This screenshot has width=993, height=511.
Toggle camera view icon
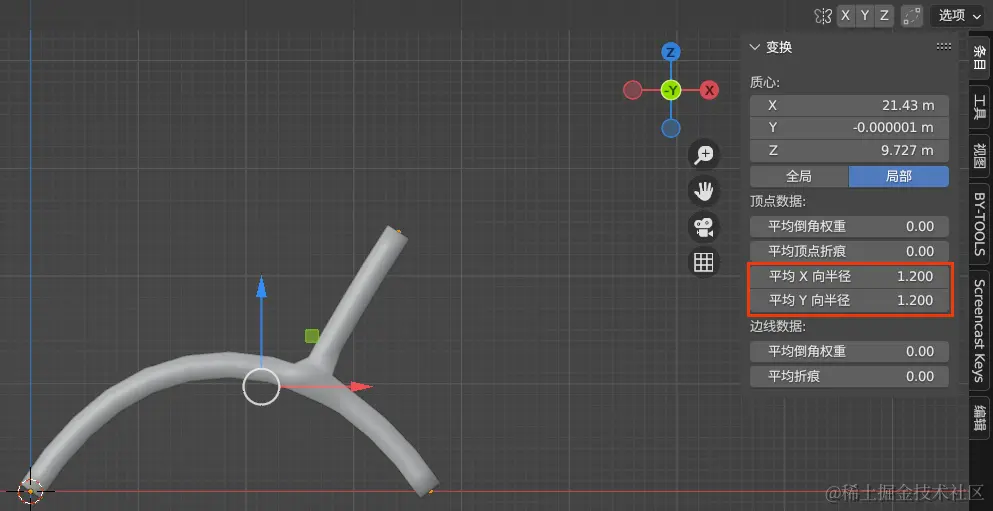[x=704, y=227]
